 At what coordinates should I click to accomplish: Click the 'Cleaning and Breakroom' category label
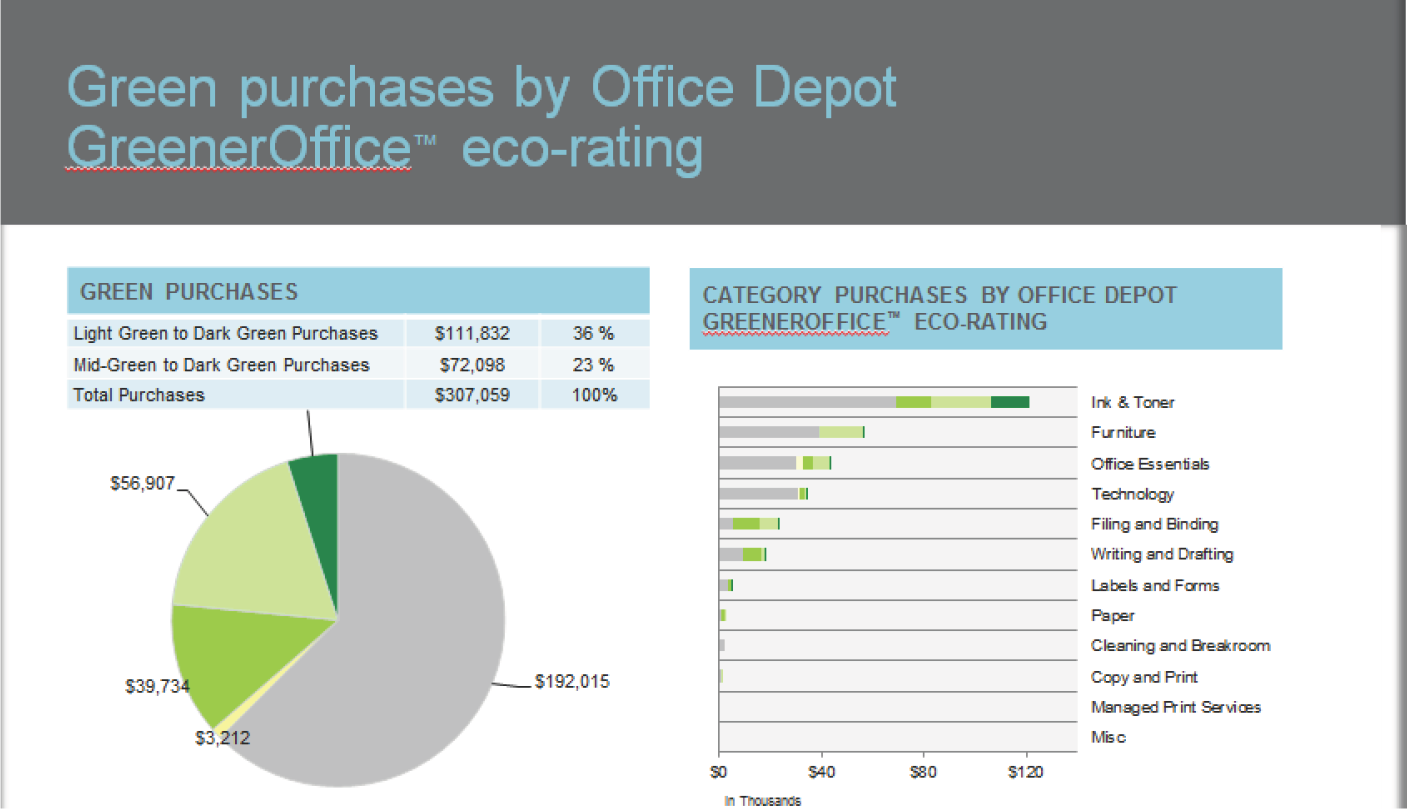(1180, 646)
